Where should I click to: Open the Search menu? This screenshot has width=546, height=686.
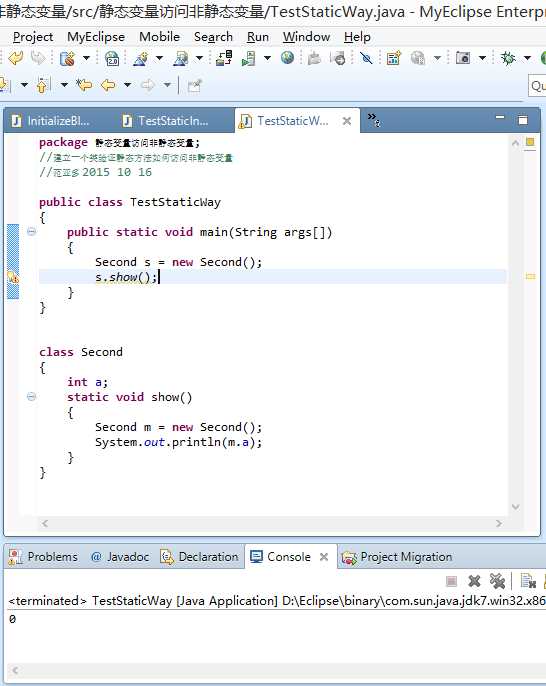click(x=213, y=37)
